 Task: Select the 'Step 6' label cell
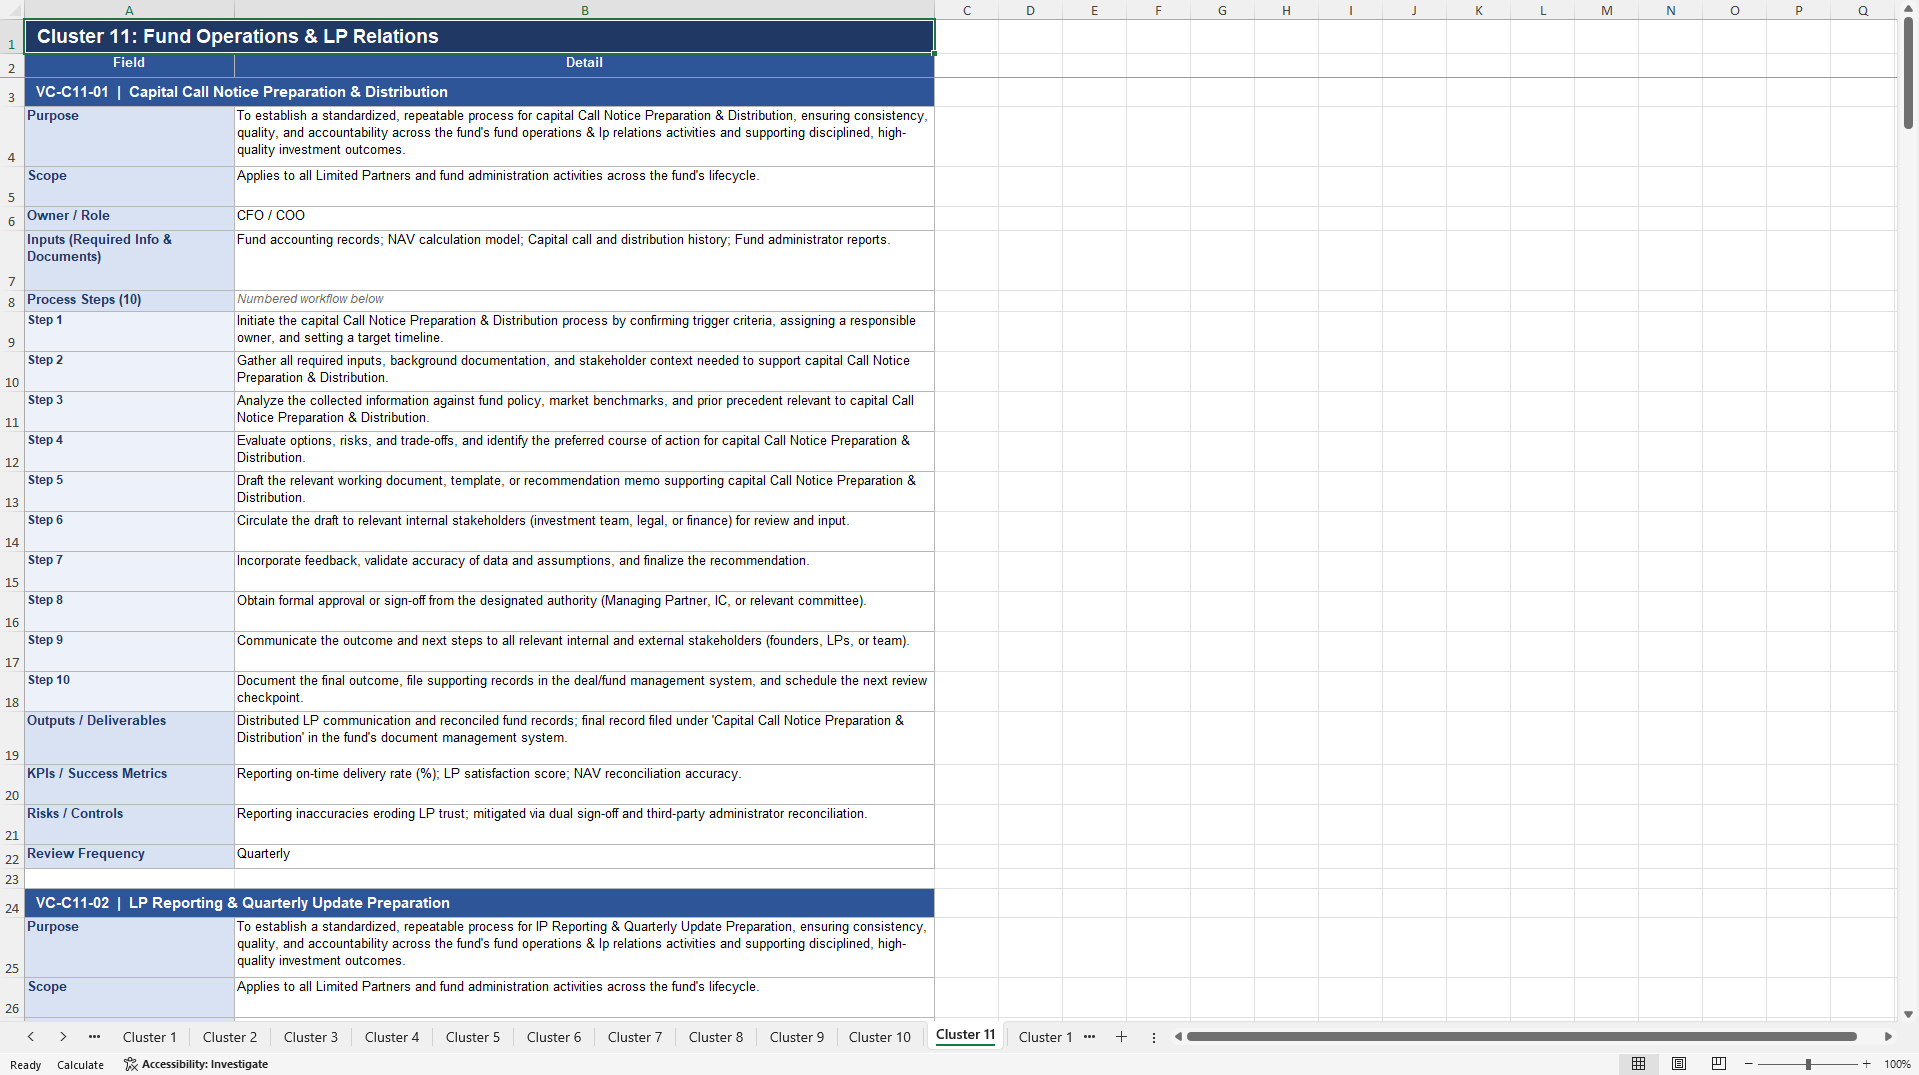click(129, 531)
